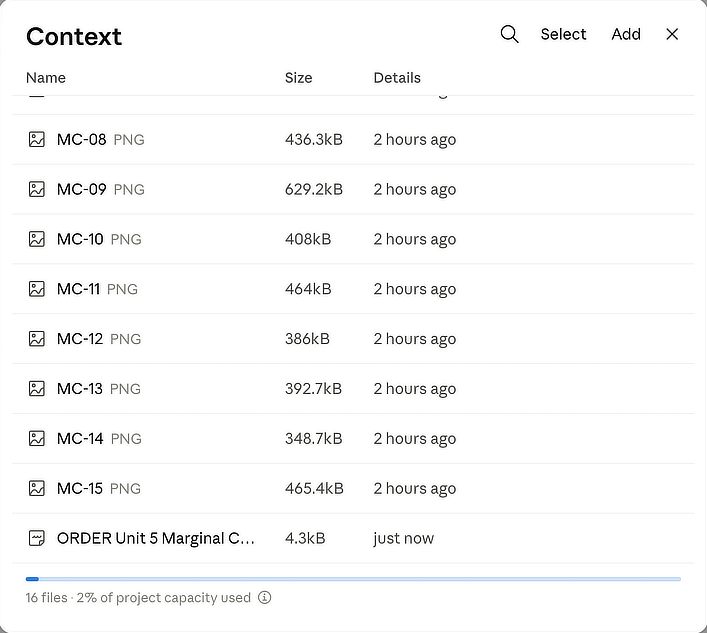Click the capacity info icon

(x=265, y=597)
